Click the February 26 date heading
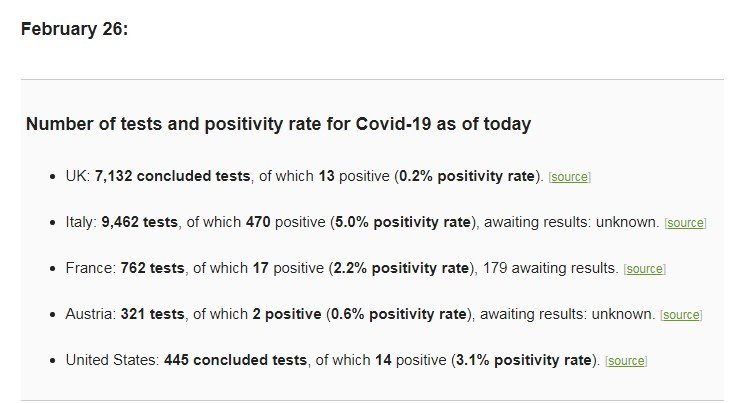 click(75, 28)
